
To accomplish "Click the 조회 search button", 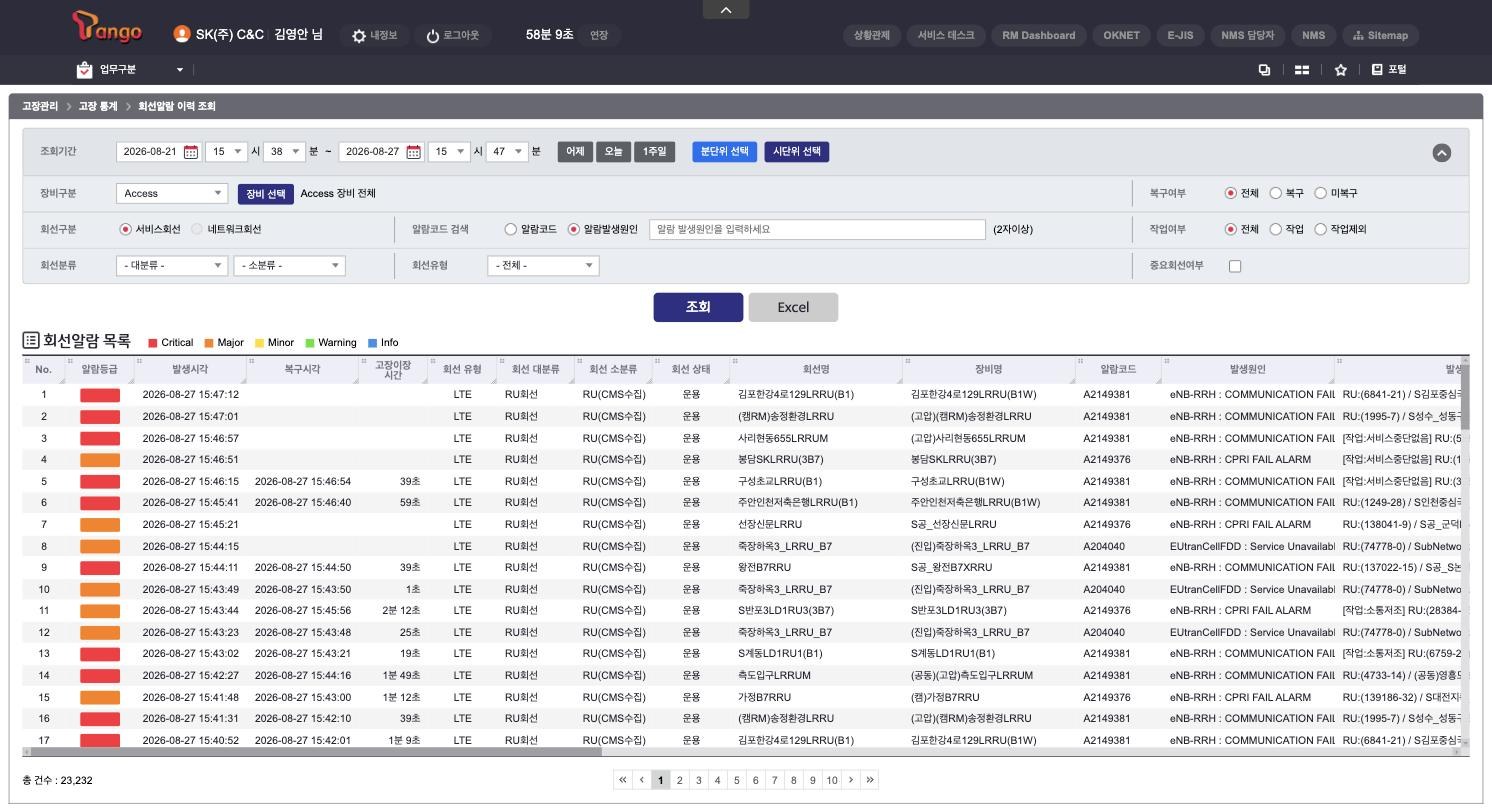I will point(698,307).
